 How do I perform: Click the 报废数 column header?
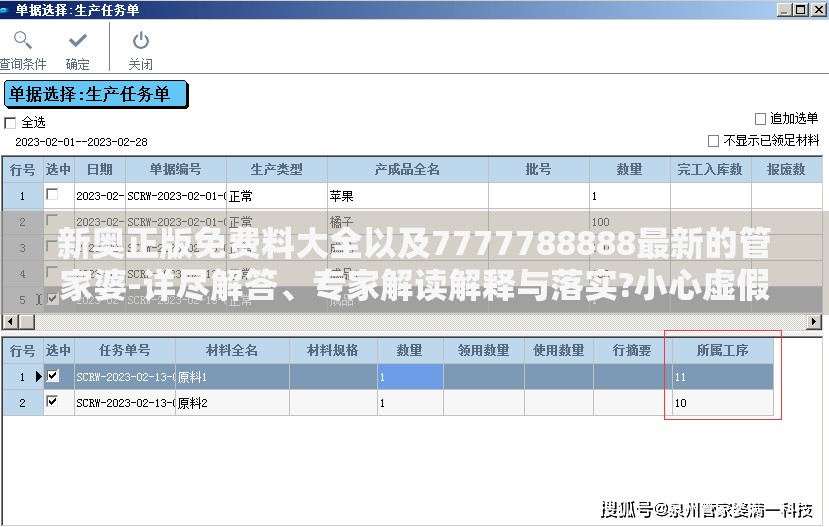click(786, 170)
